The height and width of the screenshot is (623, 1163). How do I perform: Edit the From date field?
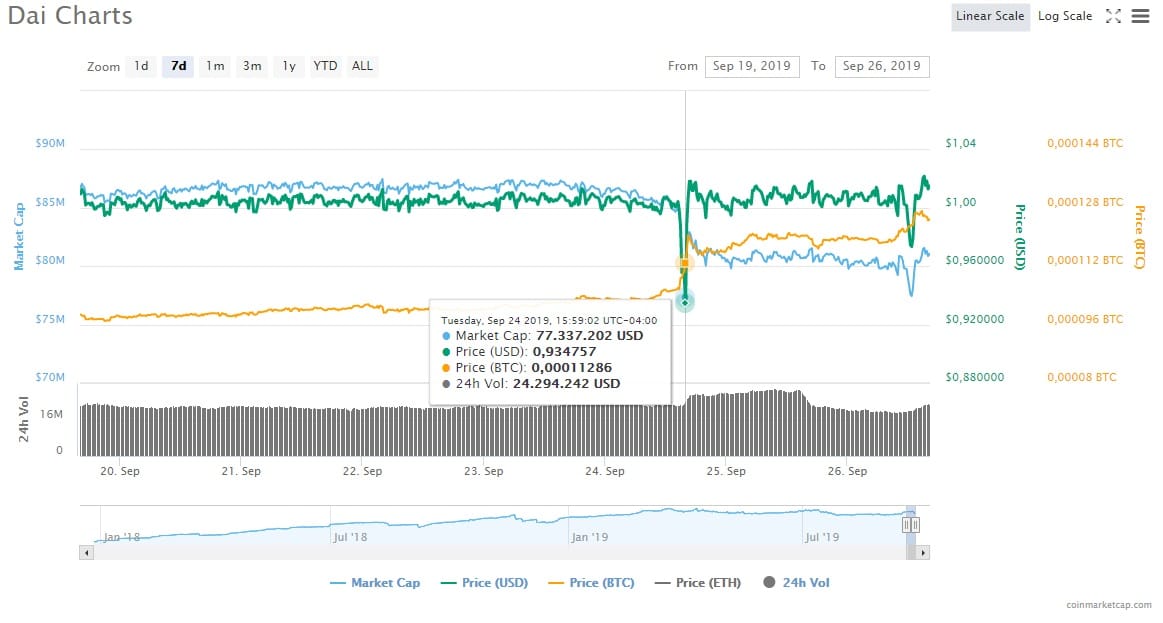click(752, 66)
